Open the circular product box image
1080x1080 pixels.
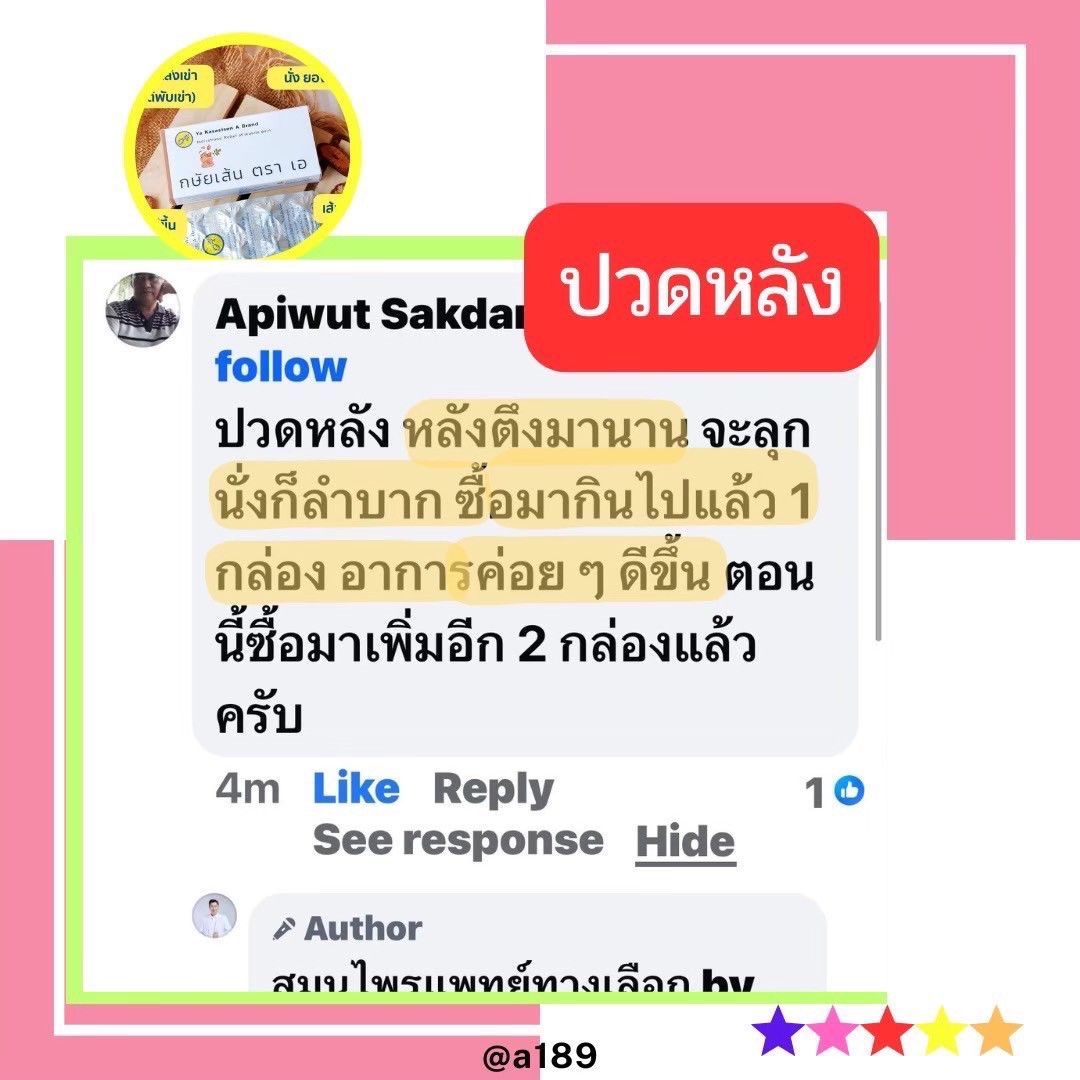click(x=242, y=146)
